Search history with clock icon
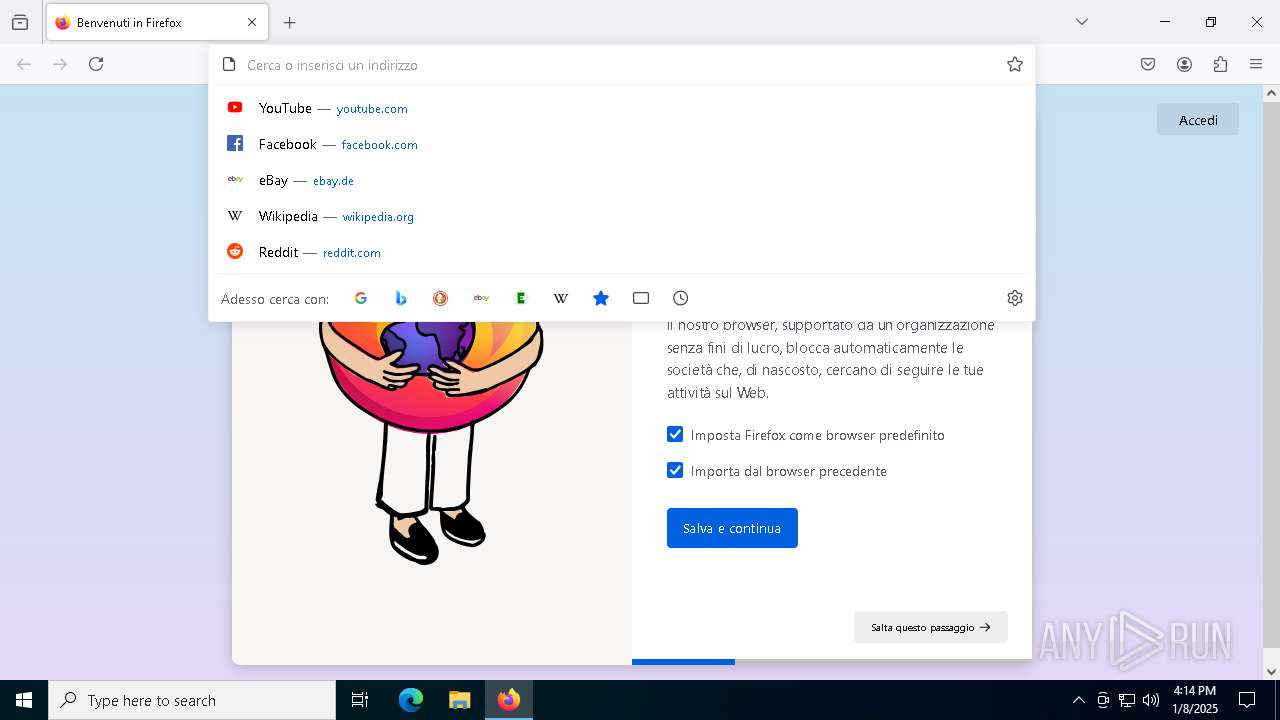The width and height of the screenshot is (1280, 720). (x=681, y=298)
